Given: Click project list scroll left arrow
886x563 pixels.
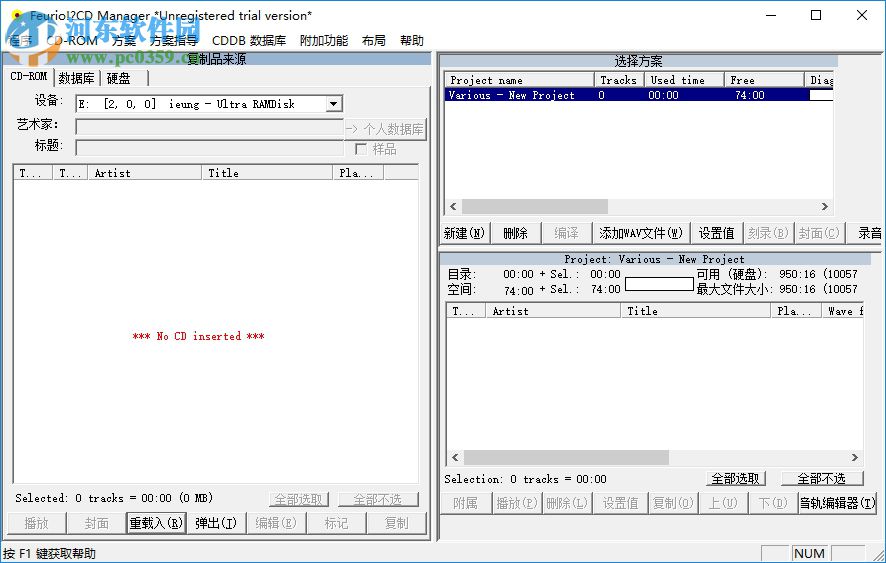Looking at the screenshot, I should [x=453, y=206].
